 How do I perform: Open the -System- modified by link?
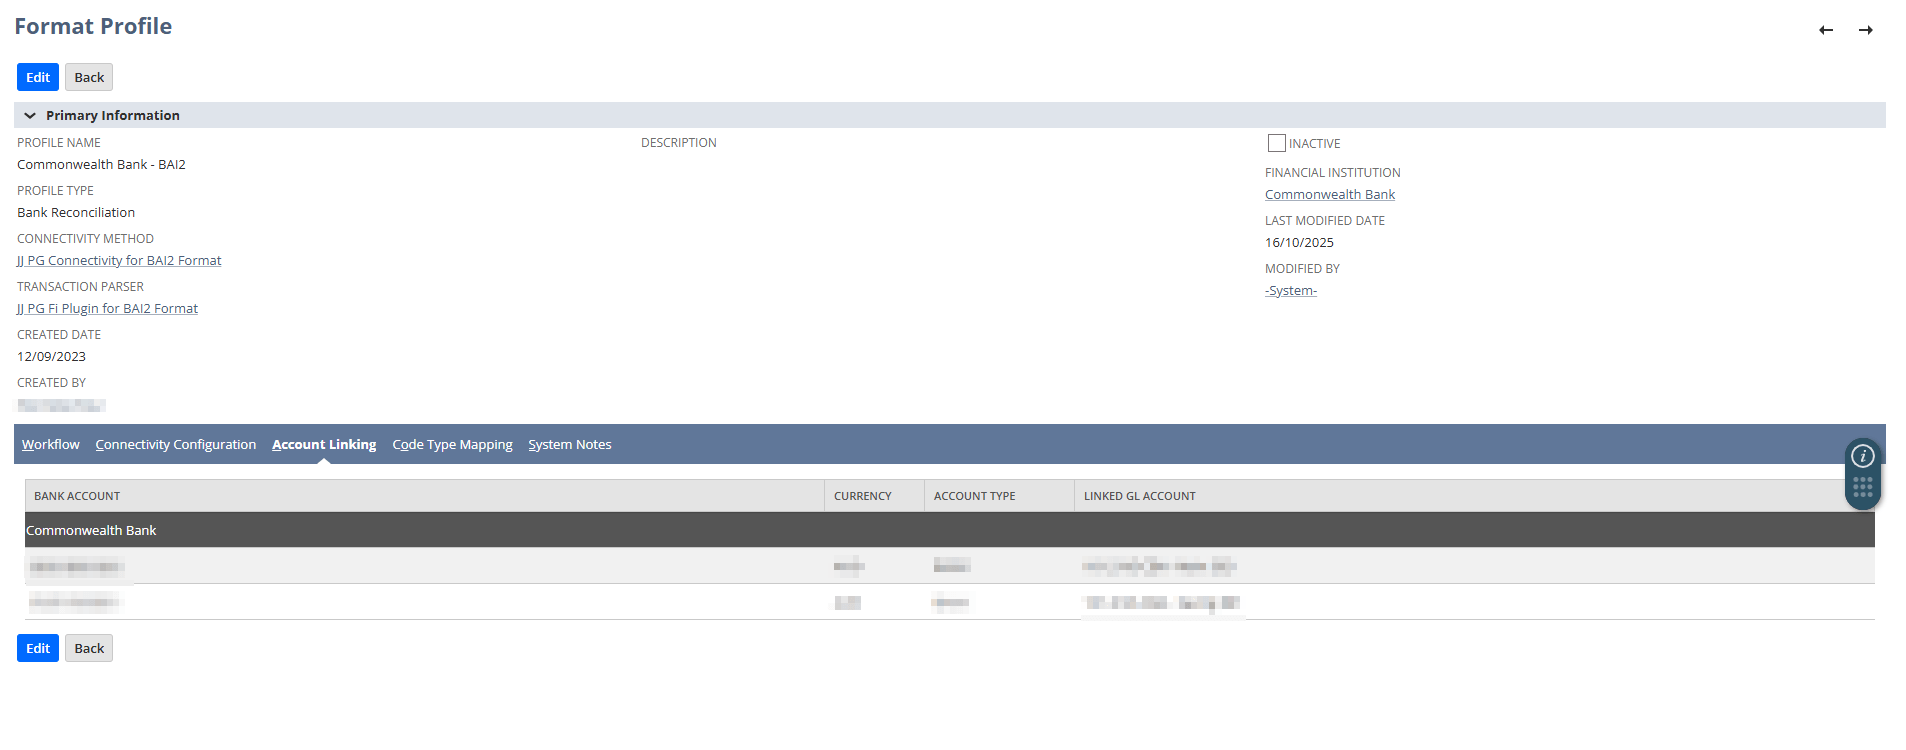1291,290
